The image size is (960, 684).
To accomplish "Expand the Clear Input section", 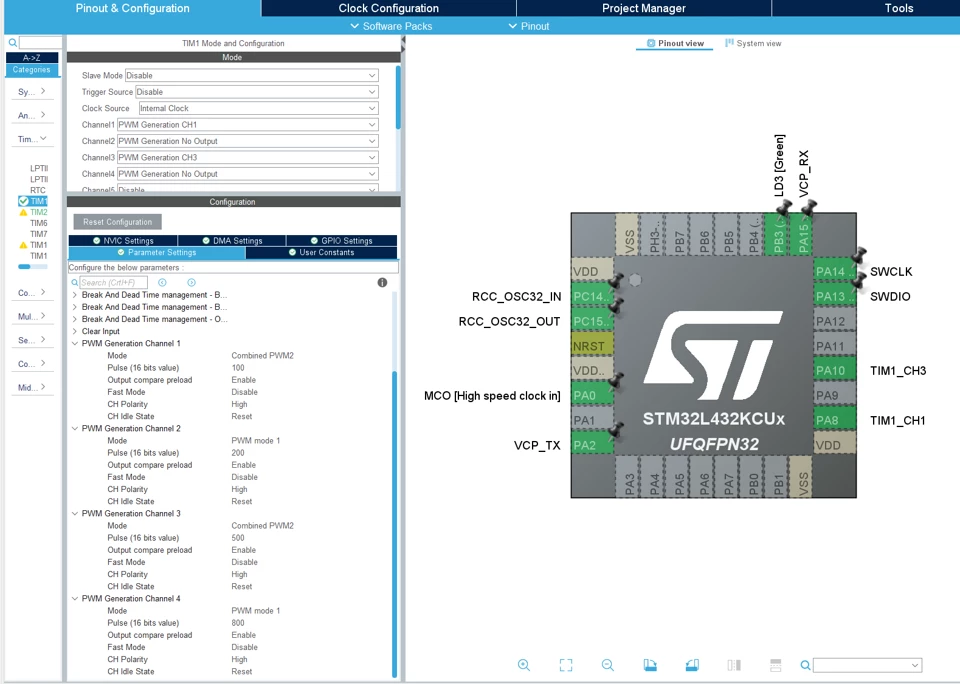I will (x=75, y=331).
